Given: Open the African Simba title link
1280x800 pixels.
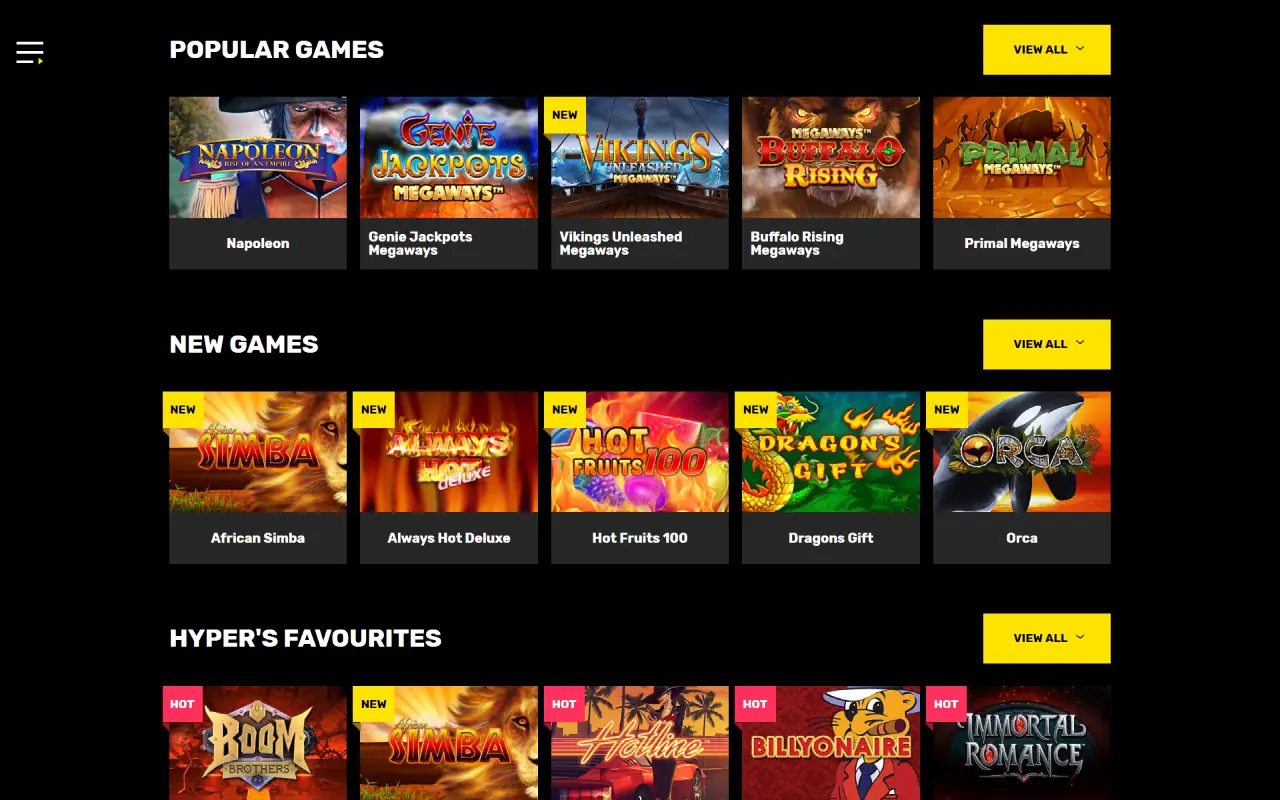Looking at the screenshot, I should coord(258,538).
